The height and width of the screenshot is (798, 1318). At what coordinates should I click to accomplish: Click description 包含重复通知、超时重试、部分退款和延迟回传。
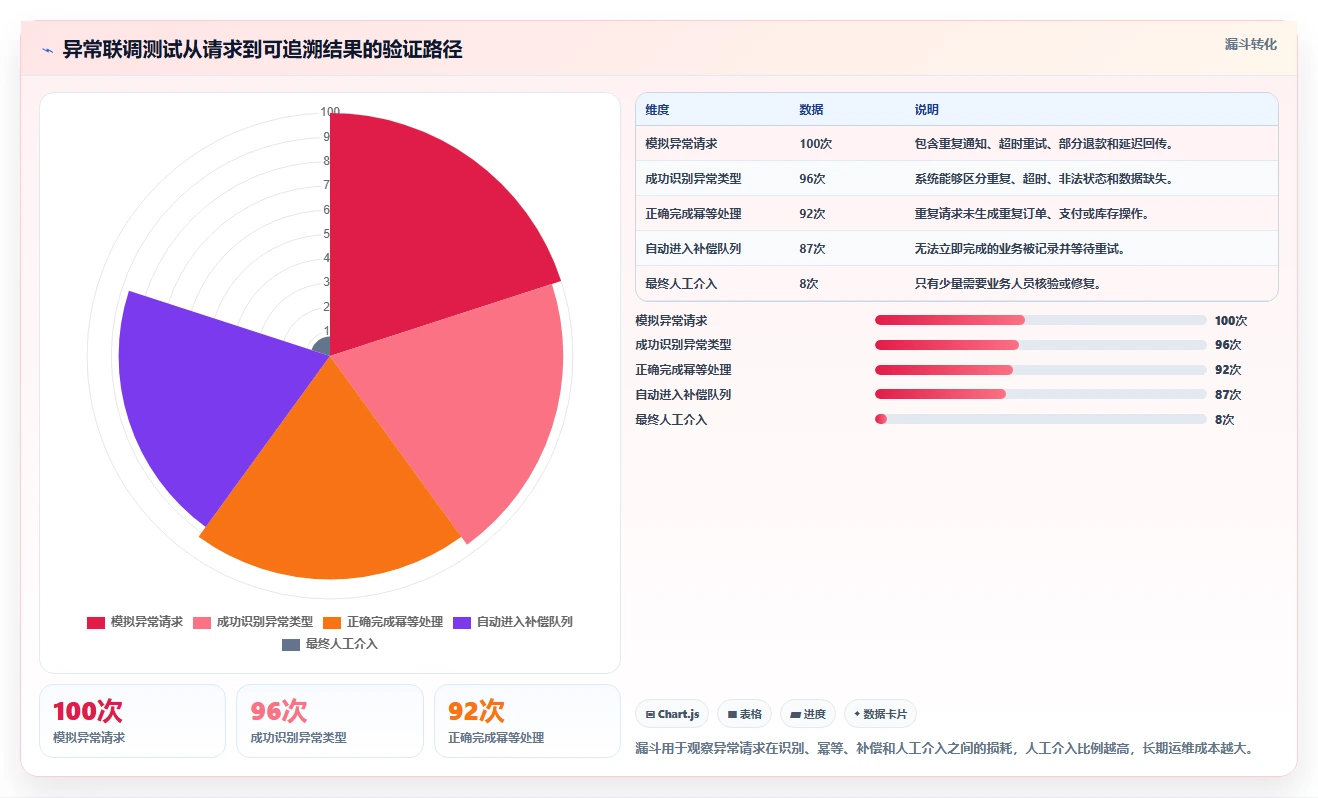1044,144
